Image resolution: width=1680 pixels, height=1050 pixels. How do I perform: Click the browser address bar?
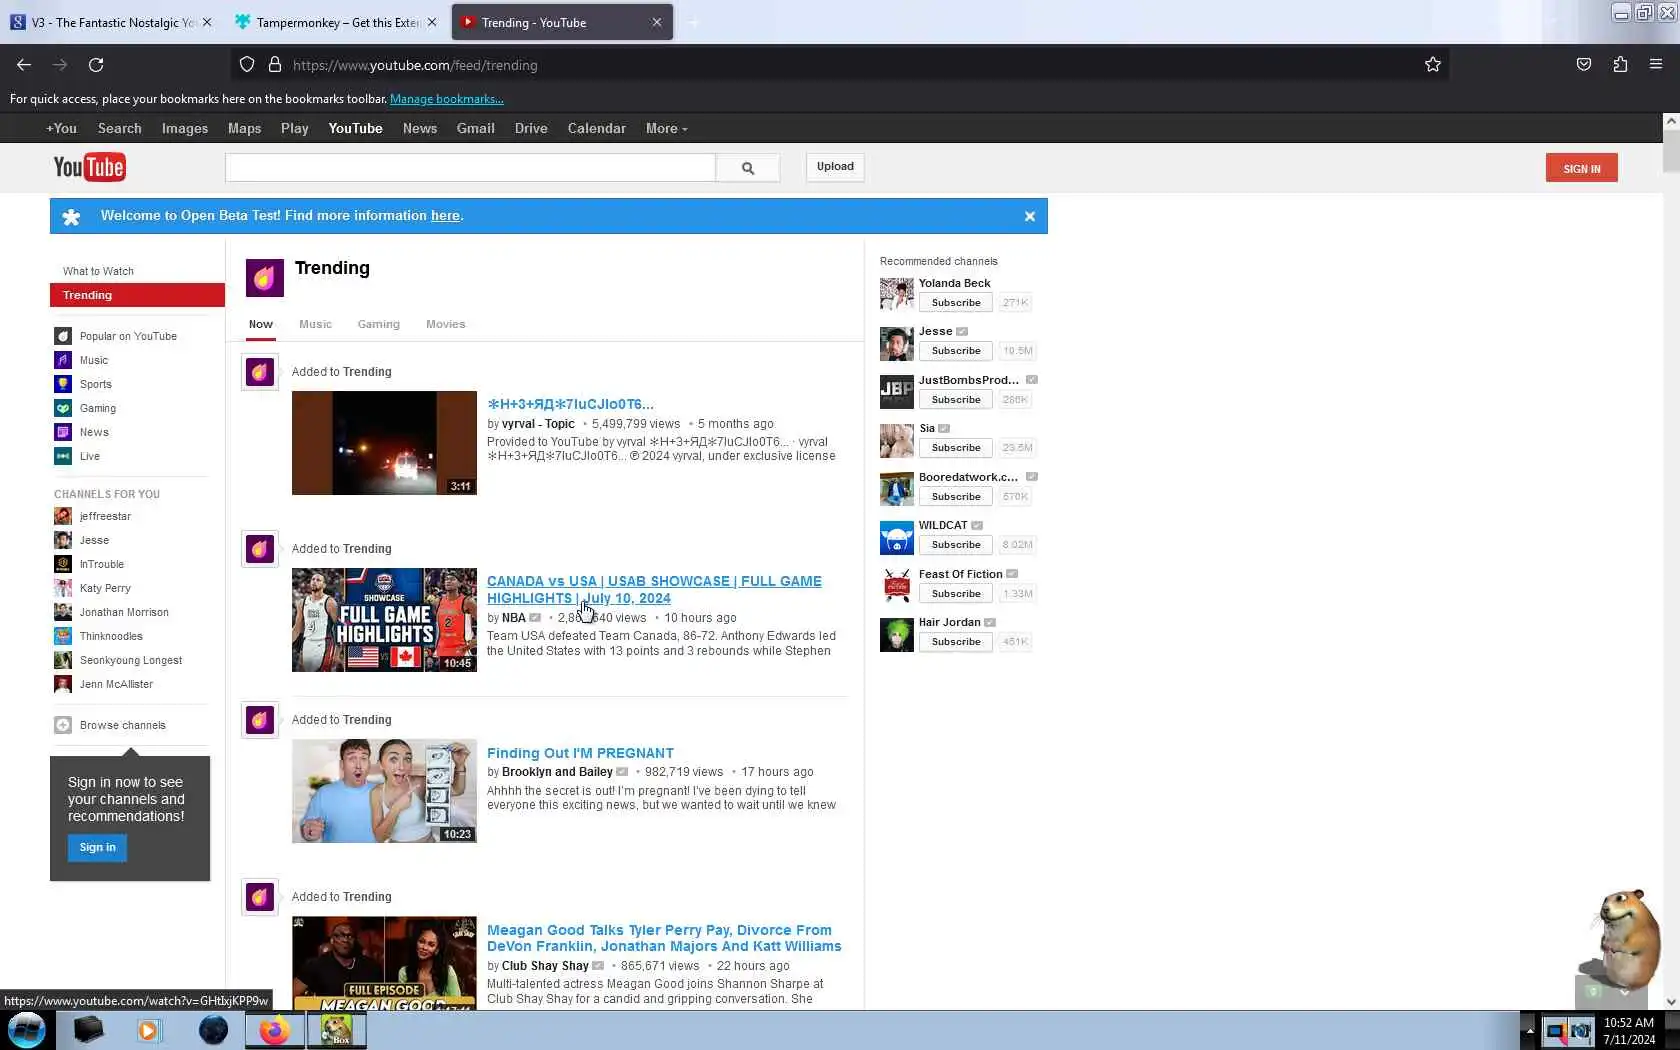coord(838,65)
